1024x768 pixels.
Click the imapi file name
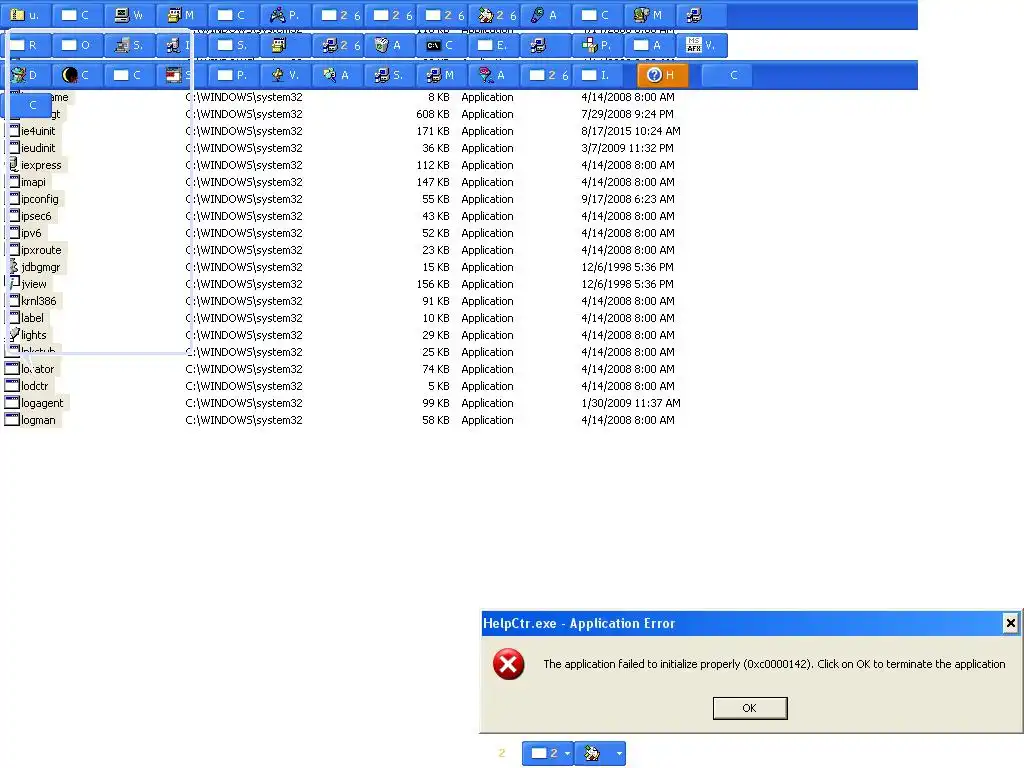pos(33,182)
